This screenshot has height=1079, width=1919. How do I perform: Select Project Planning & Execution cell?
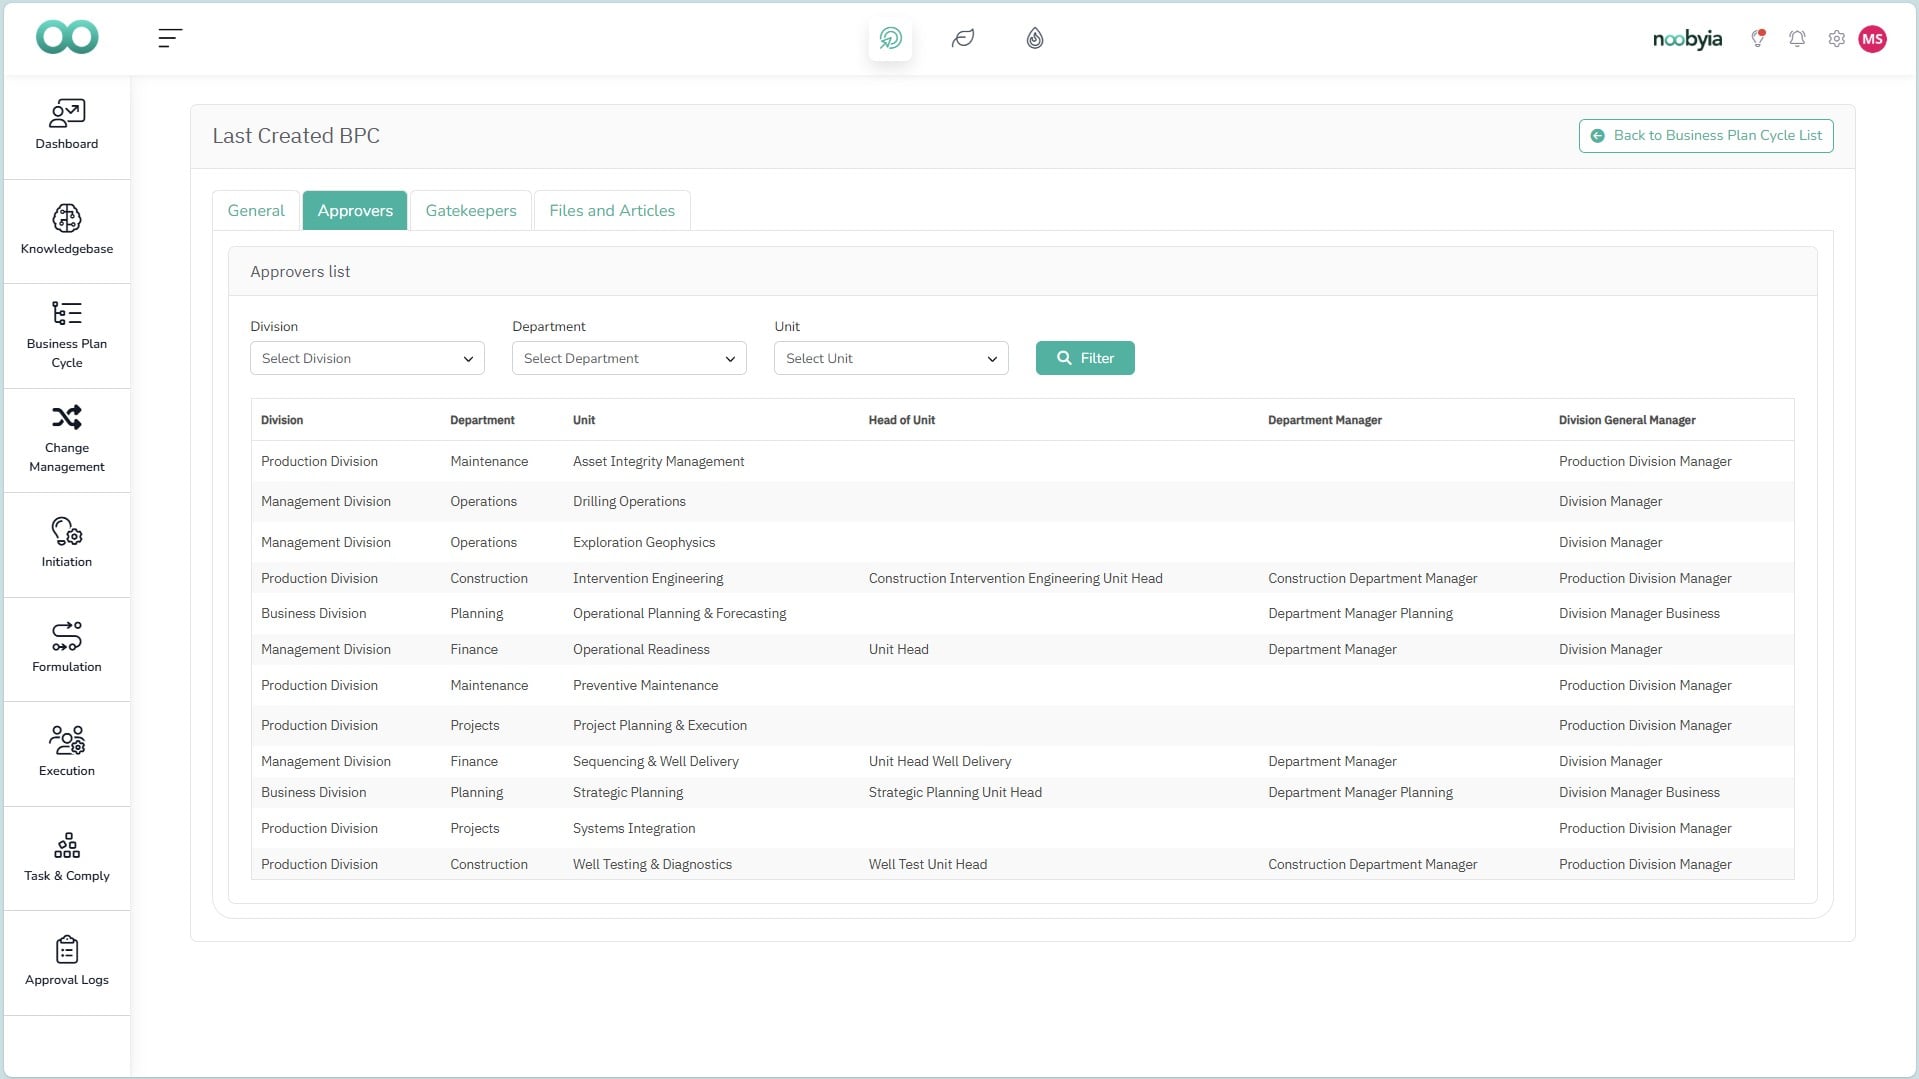tap(660, 725)
